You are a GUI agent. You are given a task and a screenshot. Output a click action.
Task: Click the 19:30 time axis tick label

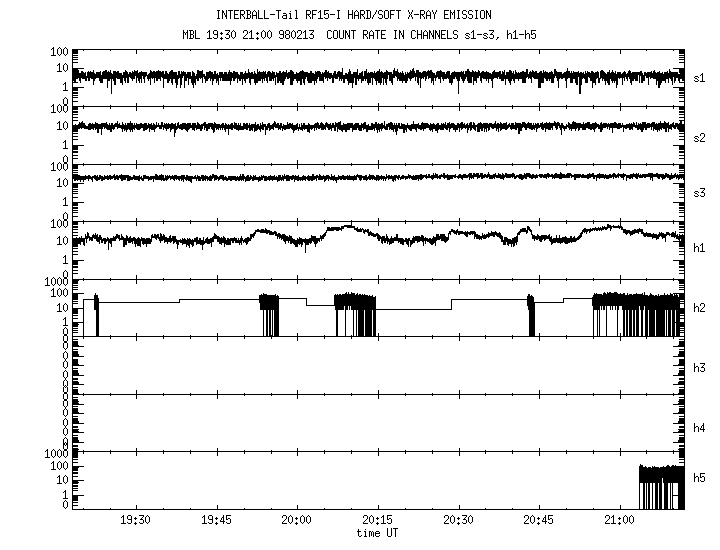click(134, 522)
